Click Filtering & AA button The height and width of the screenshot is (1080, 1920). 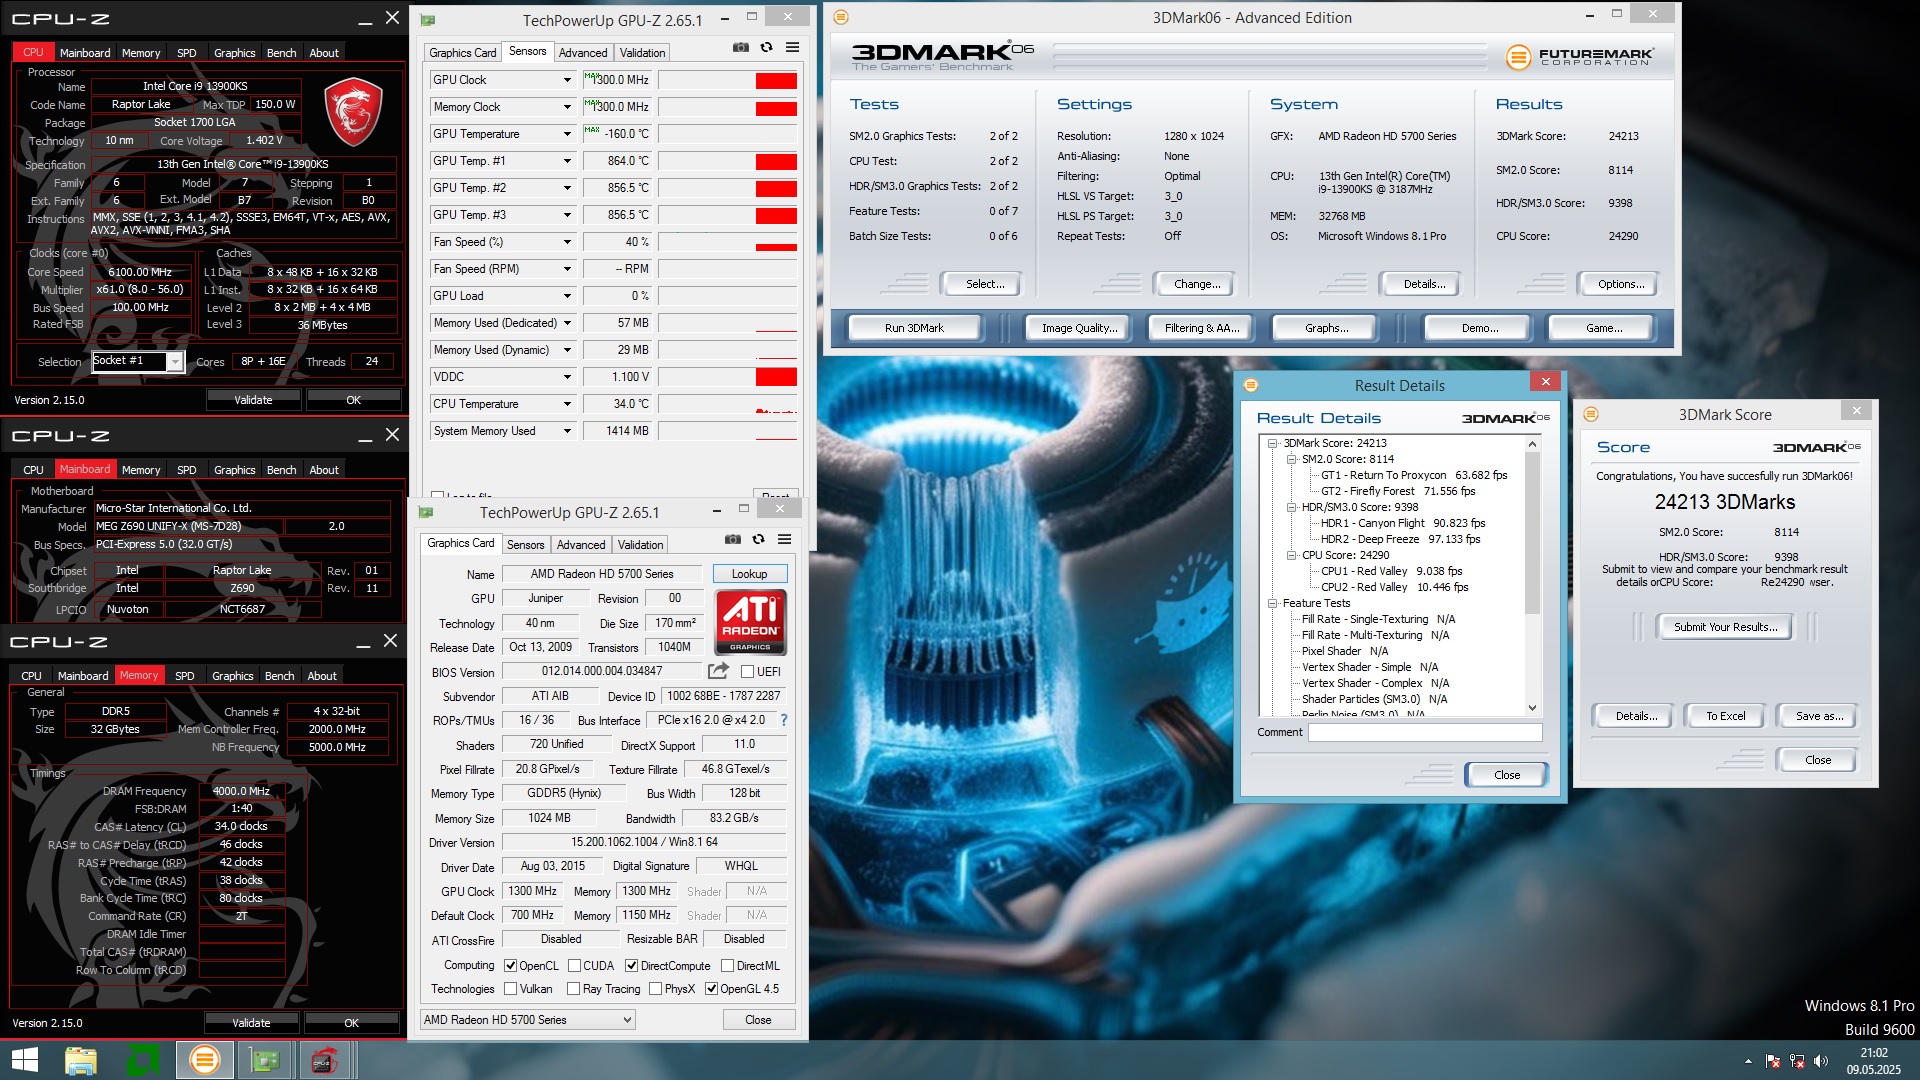tap(1202, 328)
